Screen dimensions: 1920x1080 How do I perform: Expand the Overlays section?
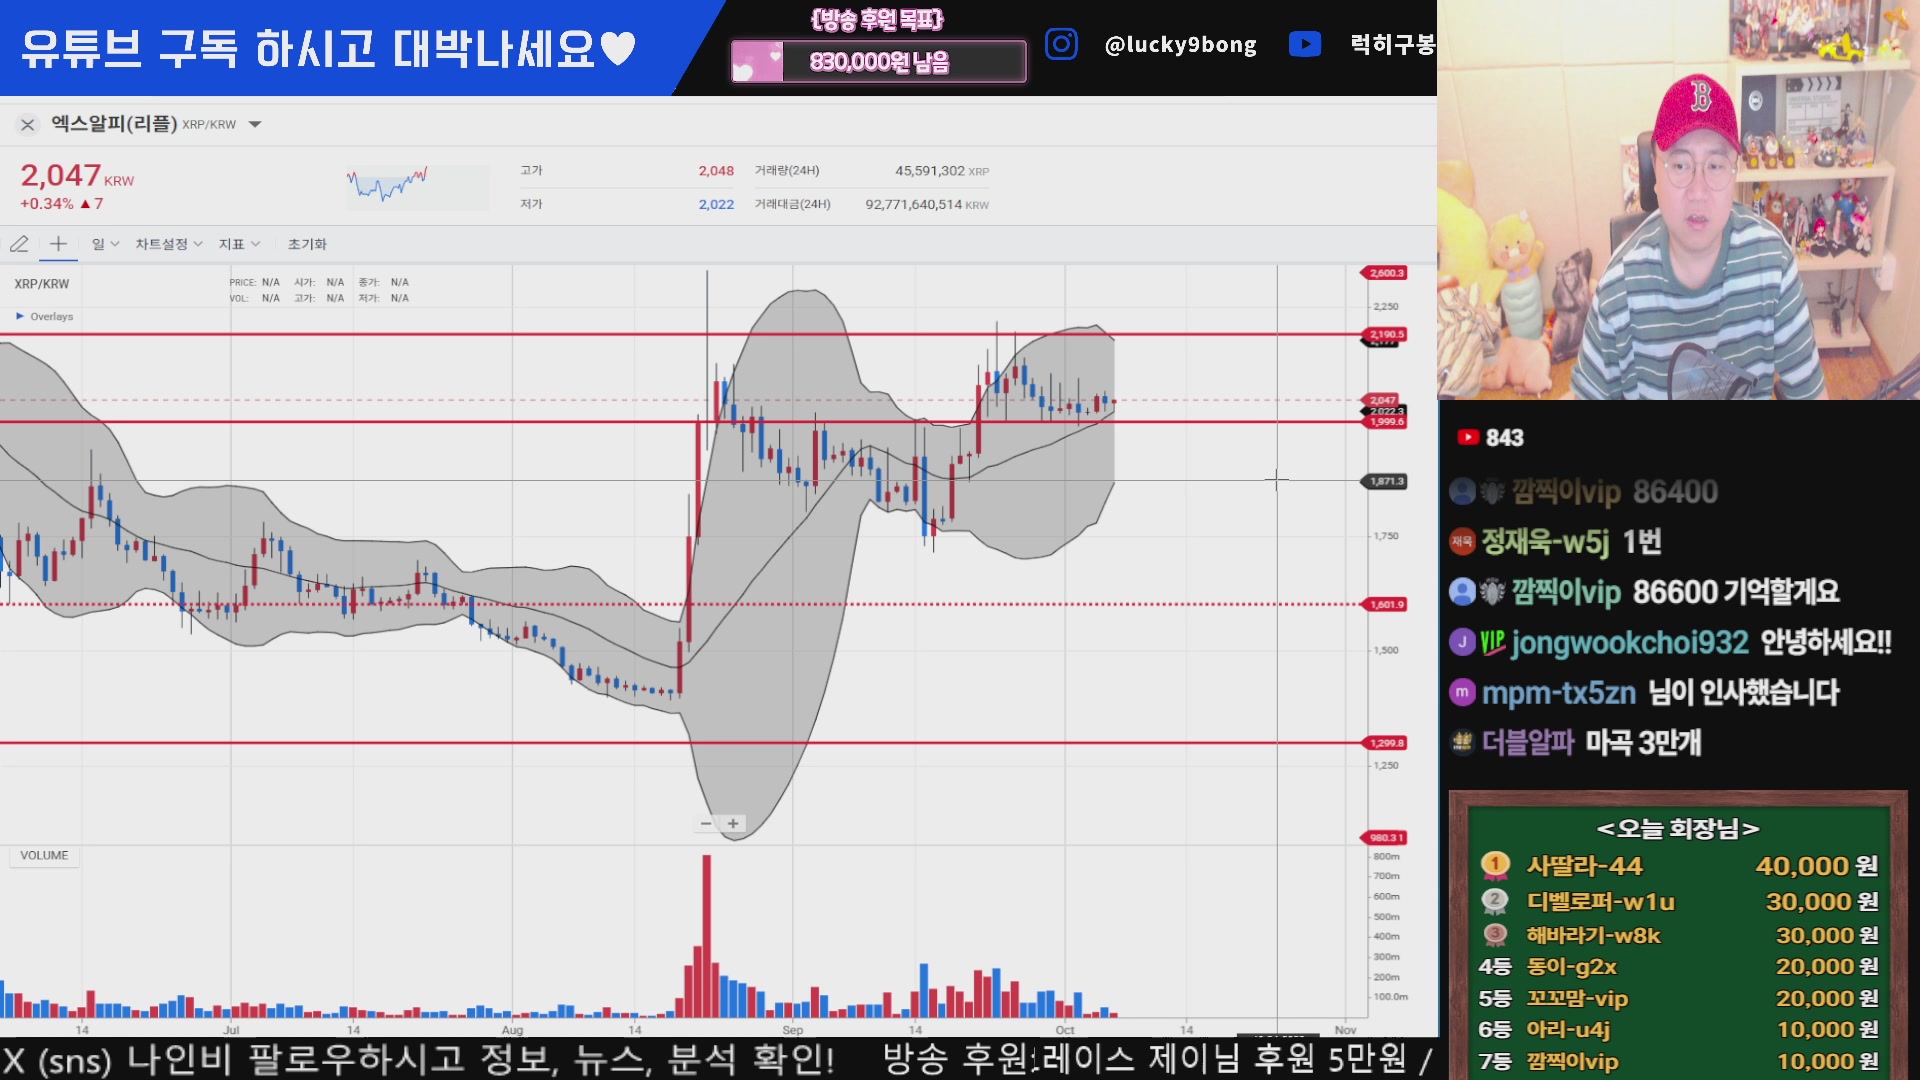point(45,316)
